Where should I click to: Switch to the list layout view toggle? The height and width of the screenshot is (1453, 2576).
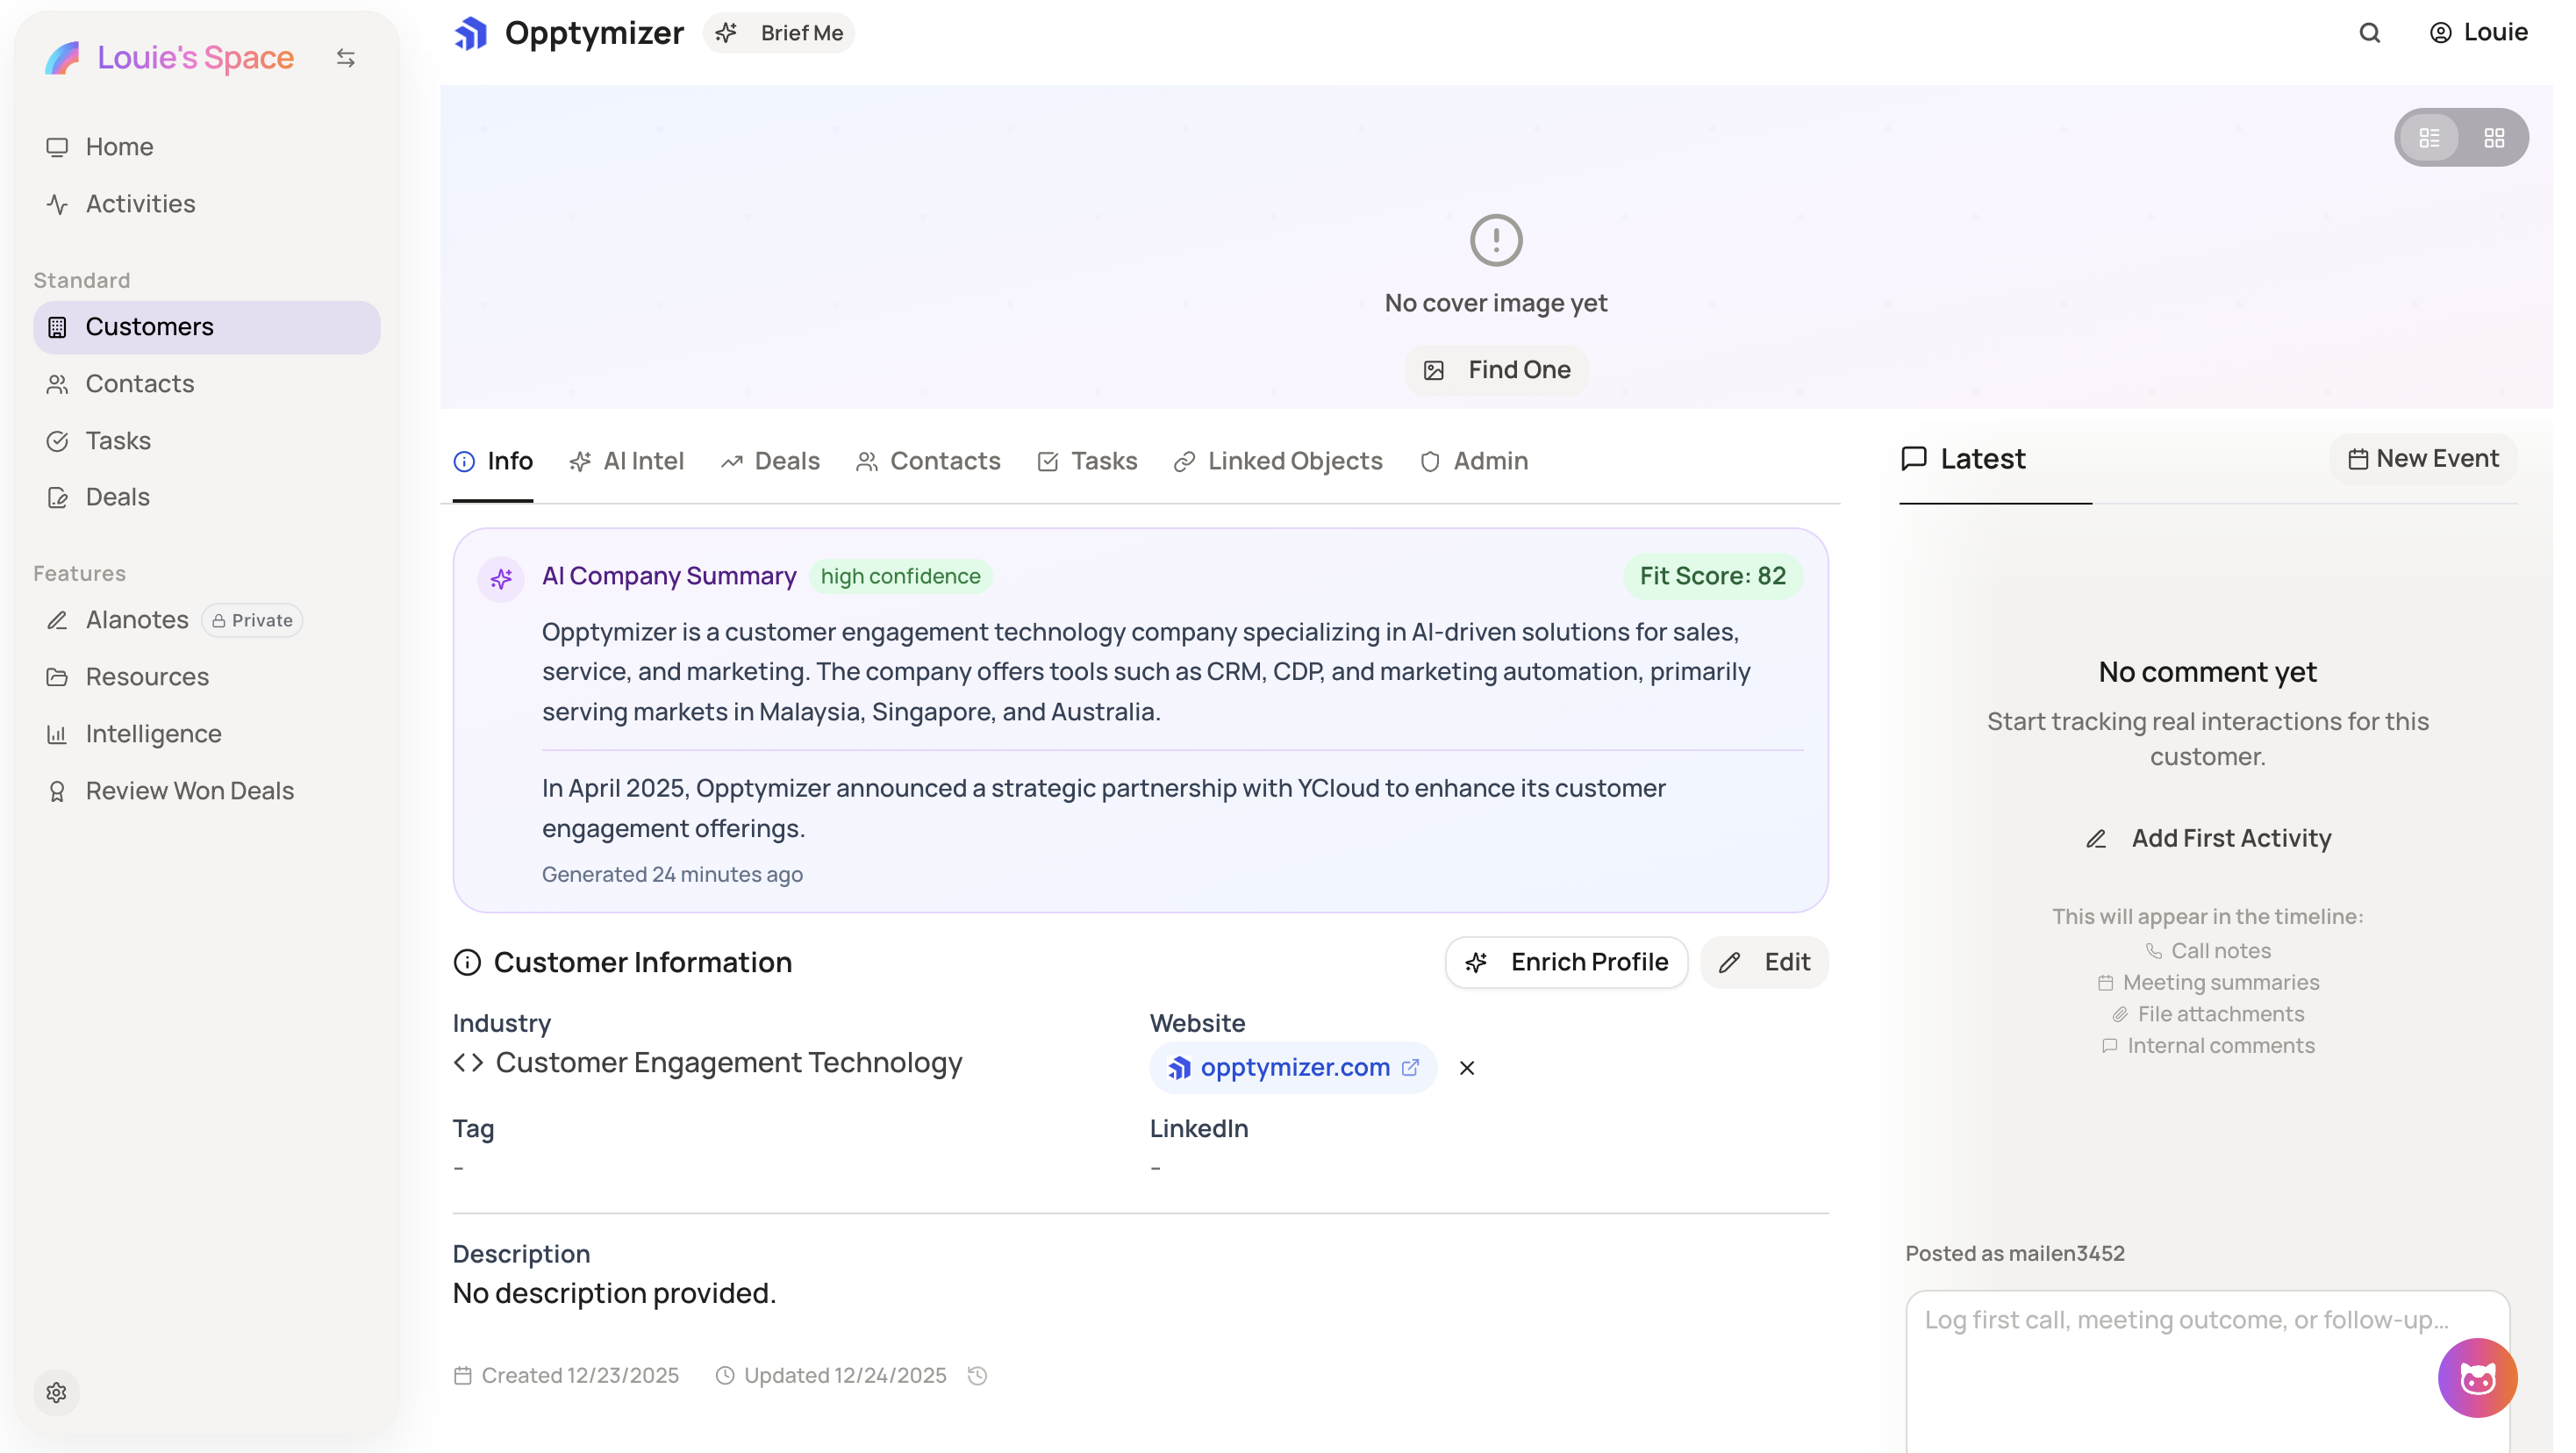[x=2430, y=138]
